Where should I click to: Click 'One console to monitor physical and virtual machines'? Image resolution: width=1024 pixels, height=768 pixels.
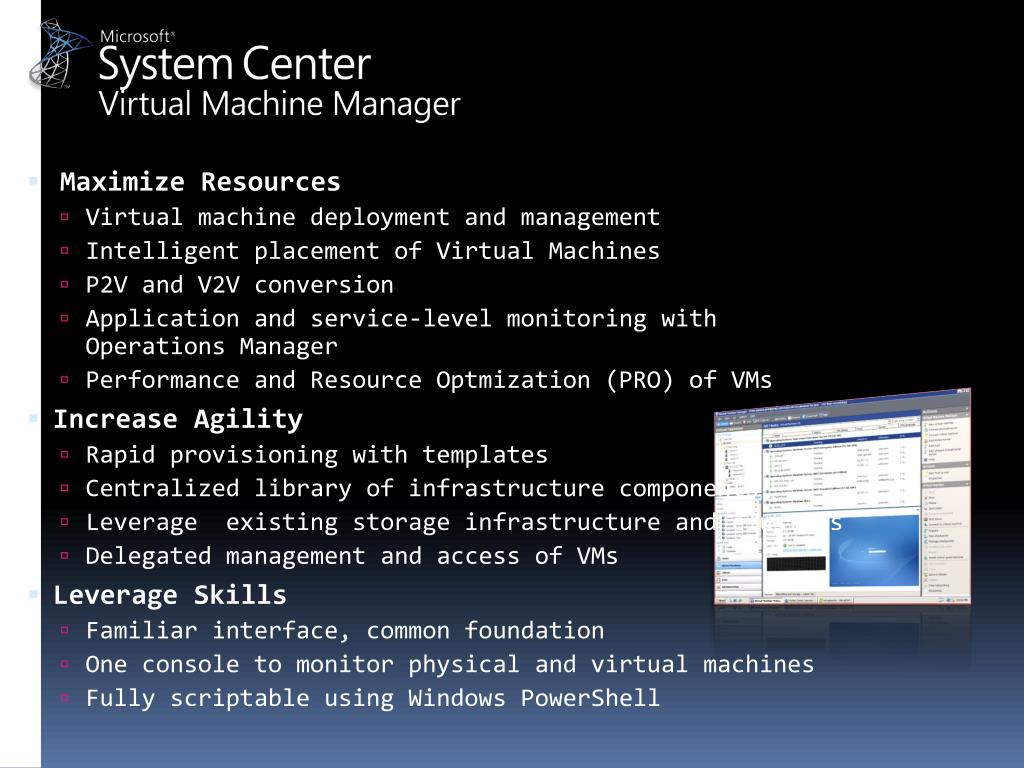tap(450, 665)
